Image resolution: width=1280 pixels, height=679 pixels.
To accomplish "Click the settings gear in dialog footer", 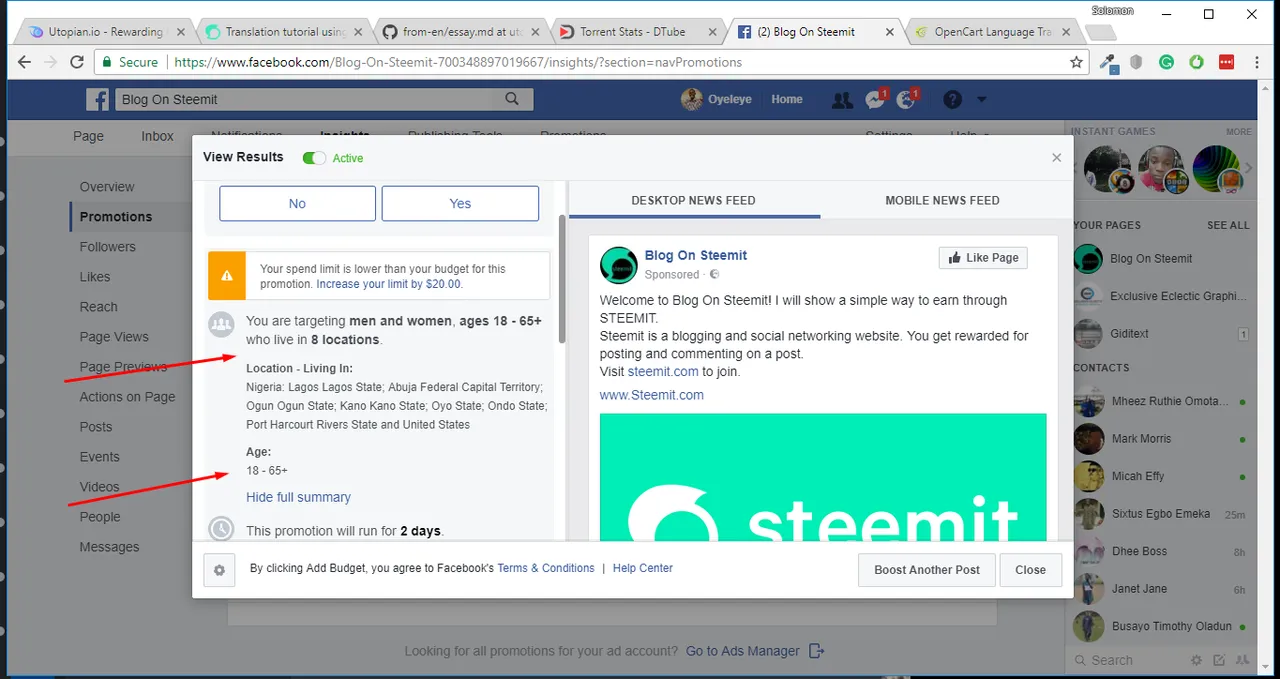I will (219, 570).
